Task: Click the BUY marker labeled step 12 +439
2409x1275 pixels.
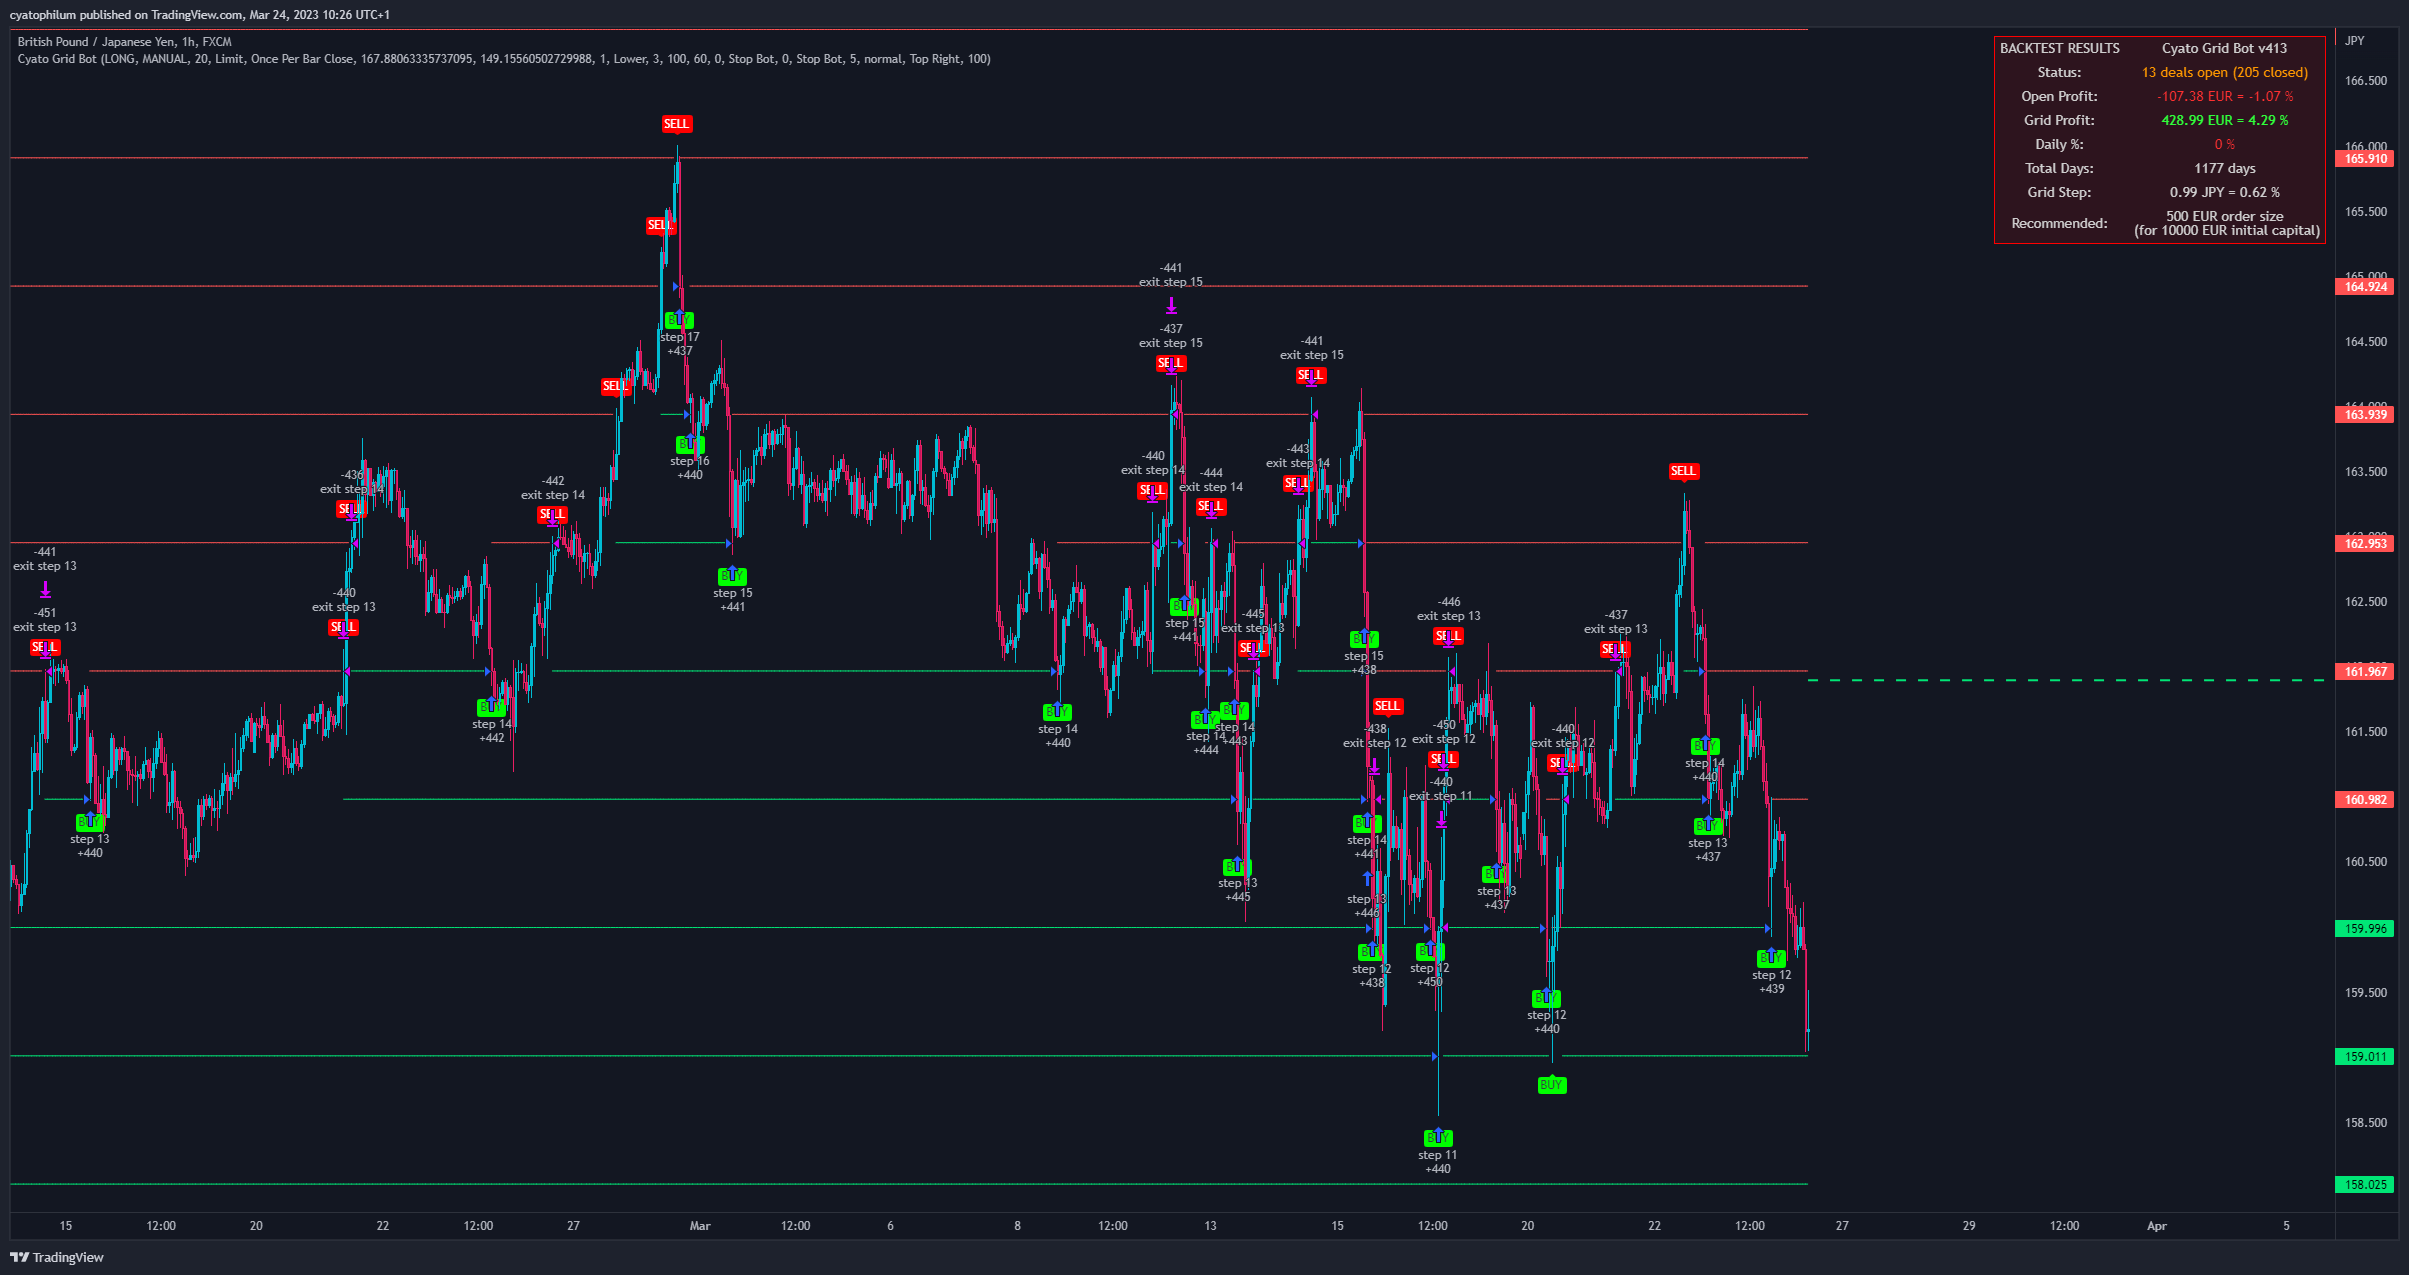Action: point(1771,958)
